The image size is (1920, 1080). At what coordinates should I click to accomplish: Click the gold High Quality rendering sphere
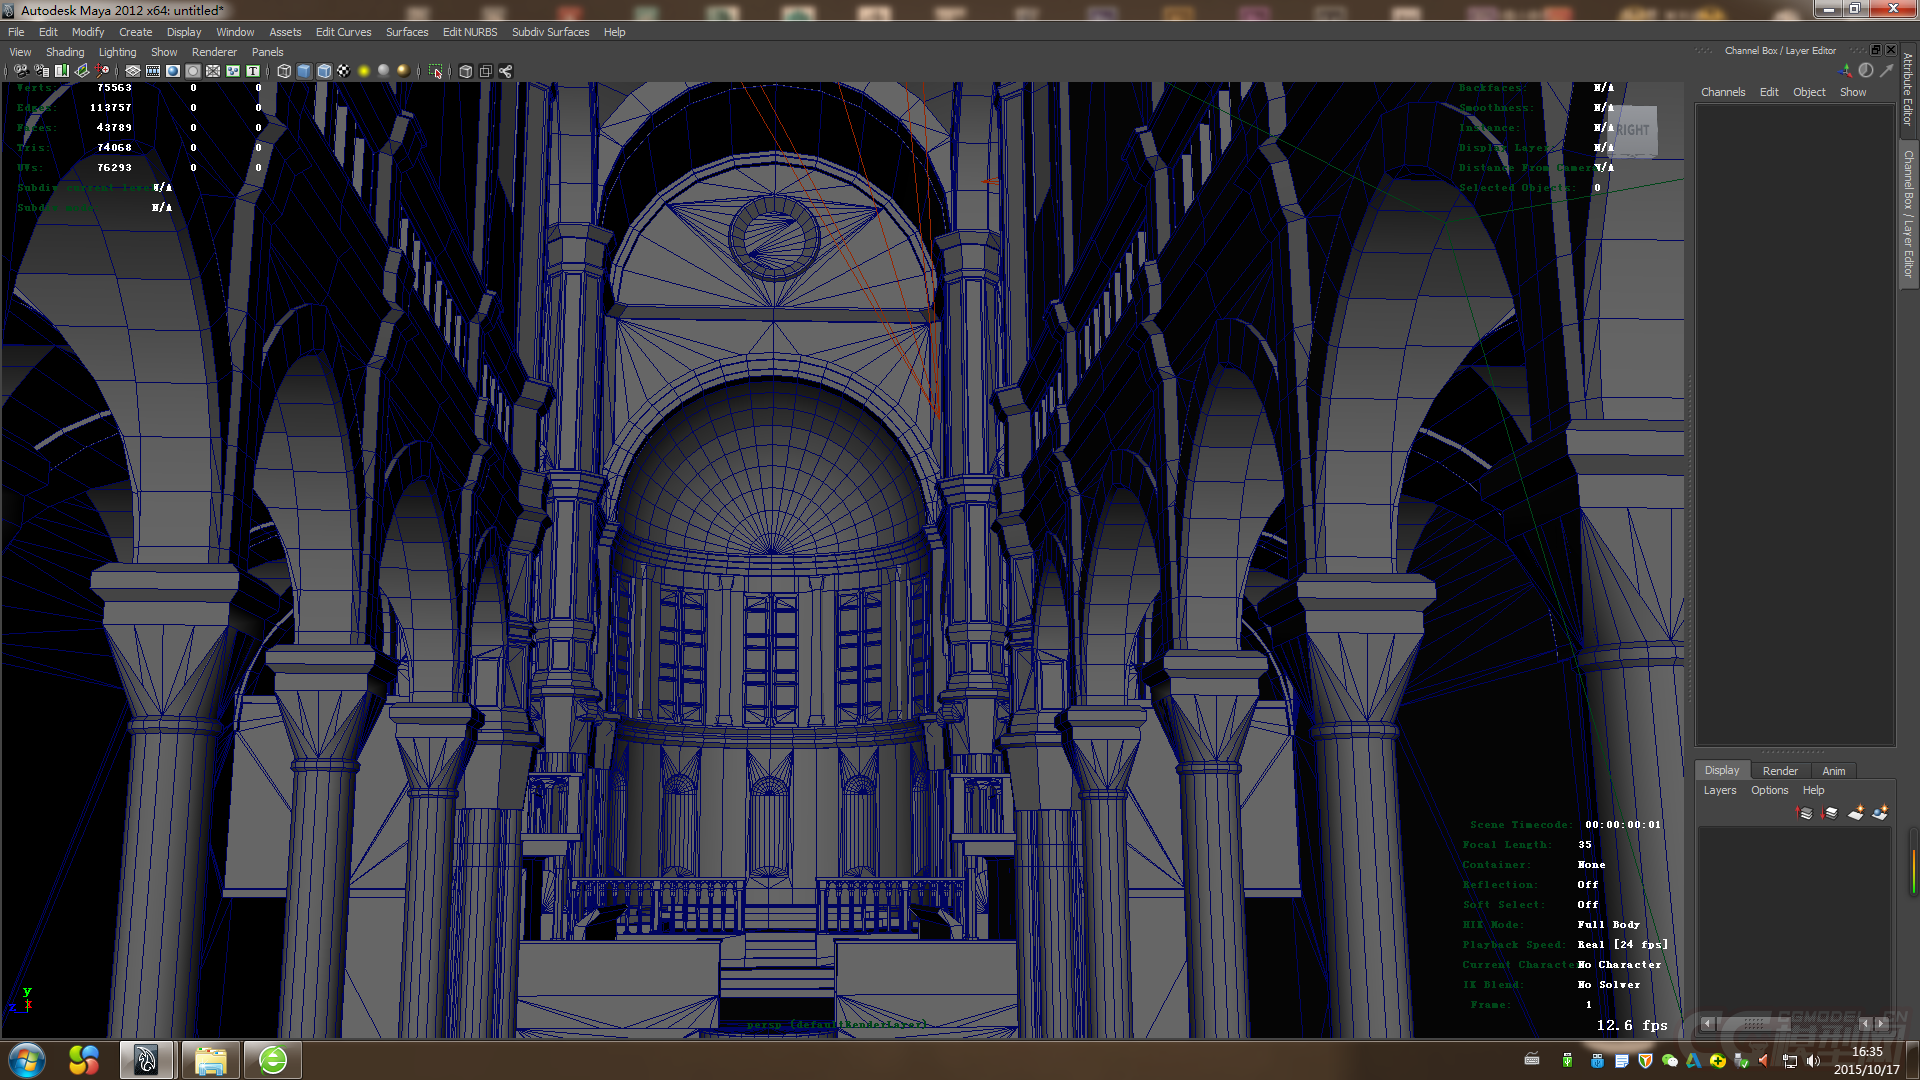coord(404,71)
